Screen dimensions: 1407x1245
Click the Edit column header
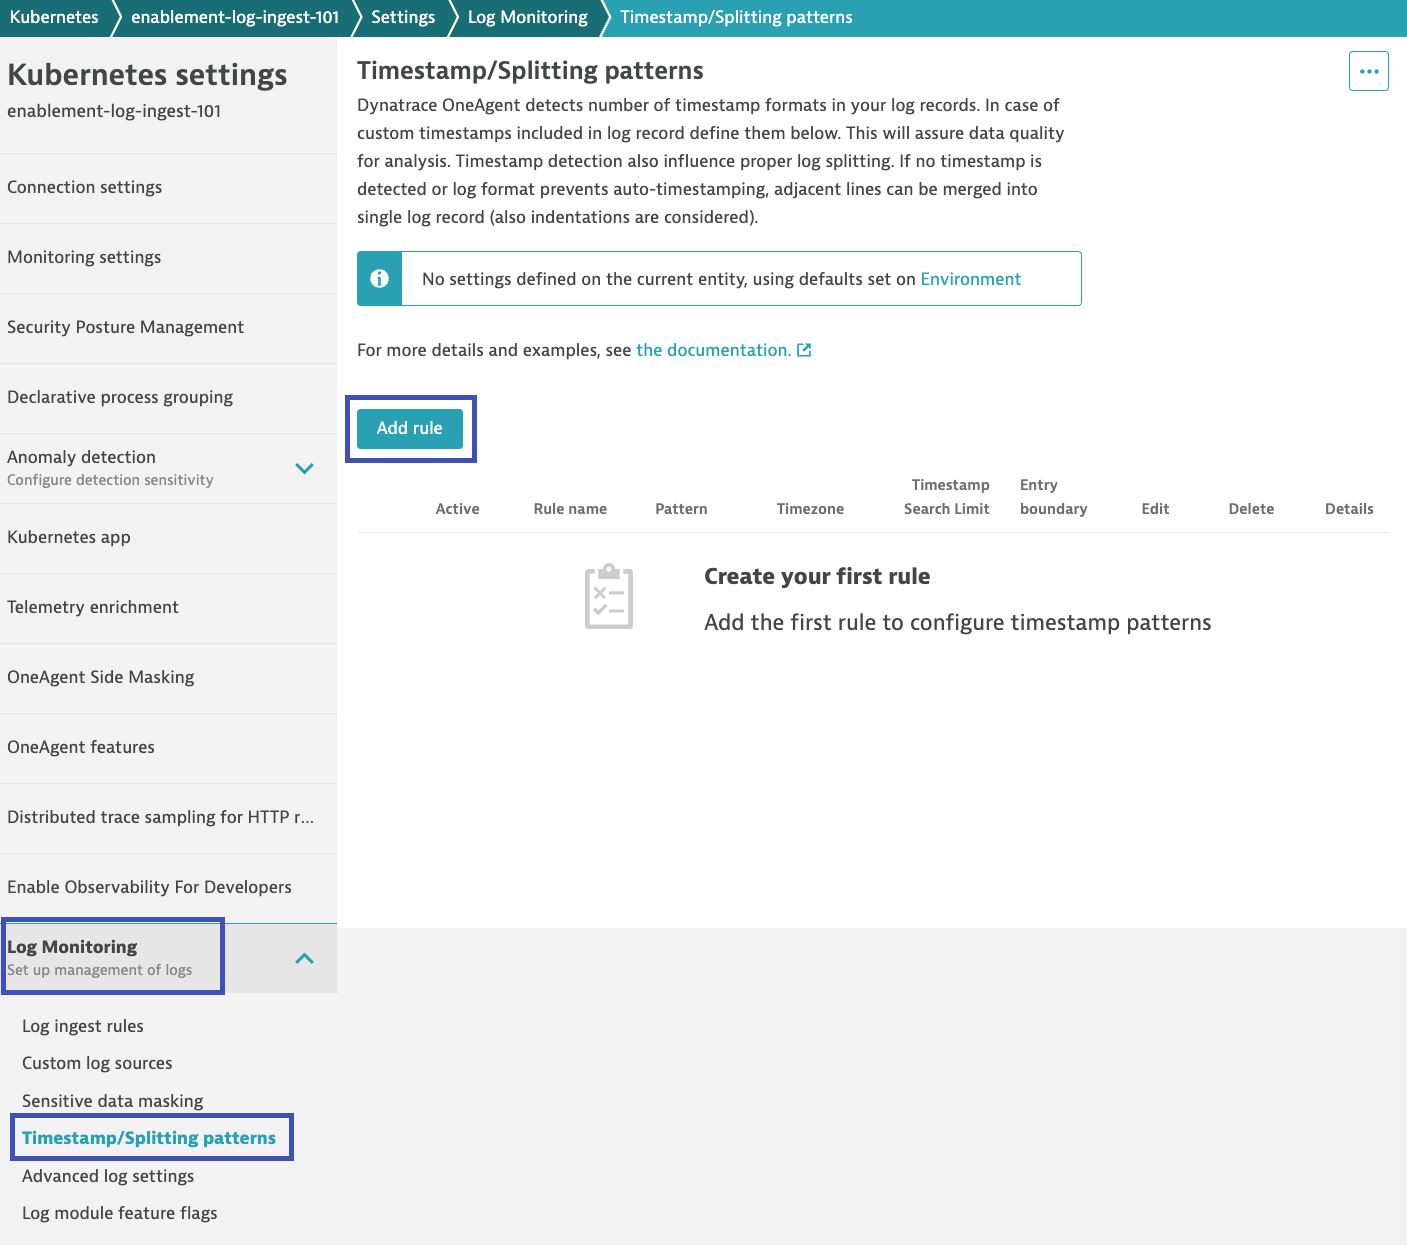click(x=1155, y=509)
